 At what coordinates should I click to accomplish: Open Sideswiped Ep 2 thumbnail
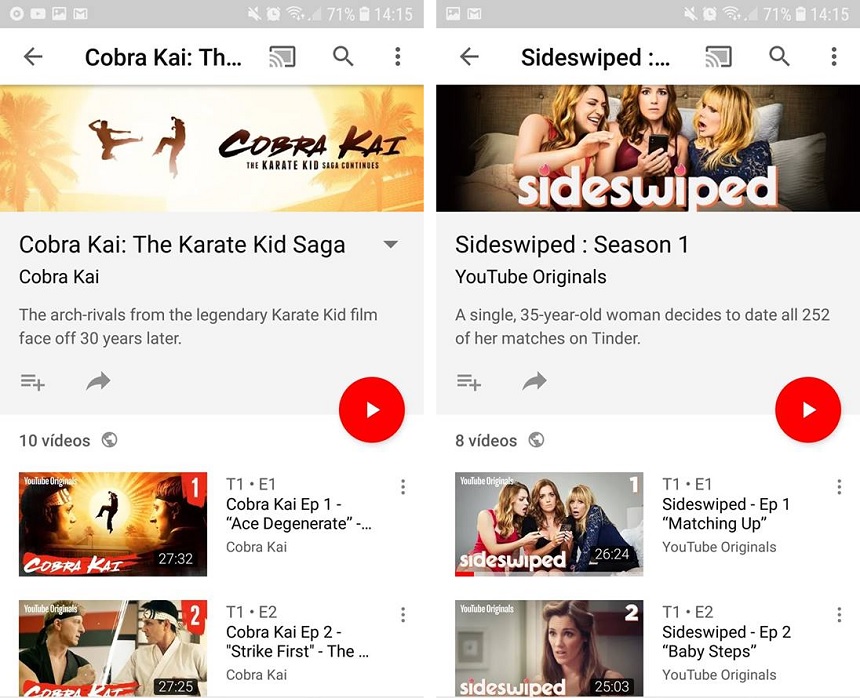549,648
